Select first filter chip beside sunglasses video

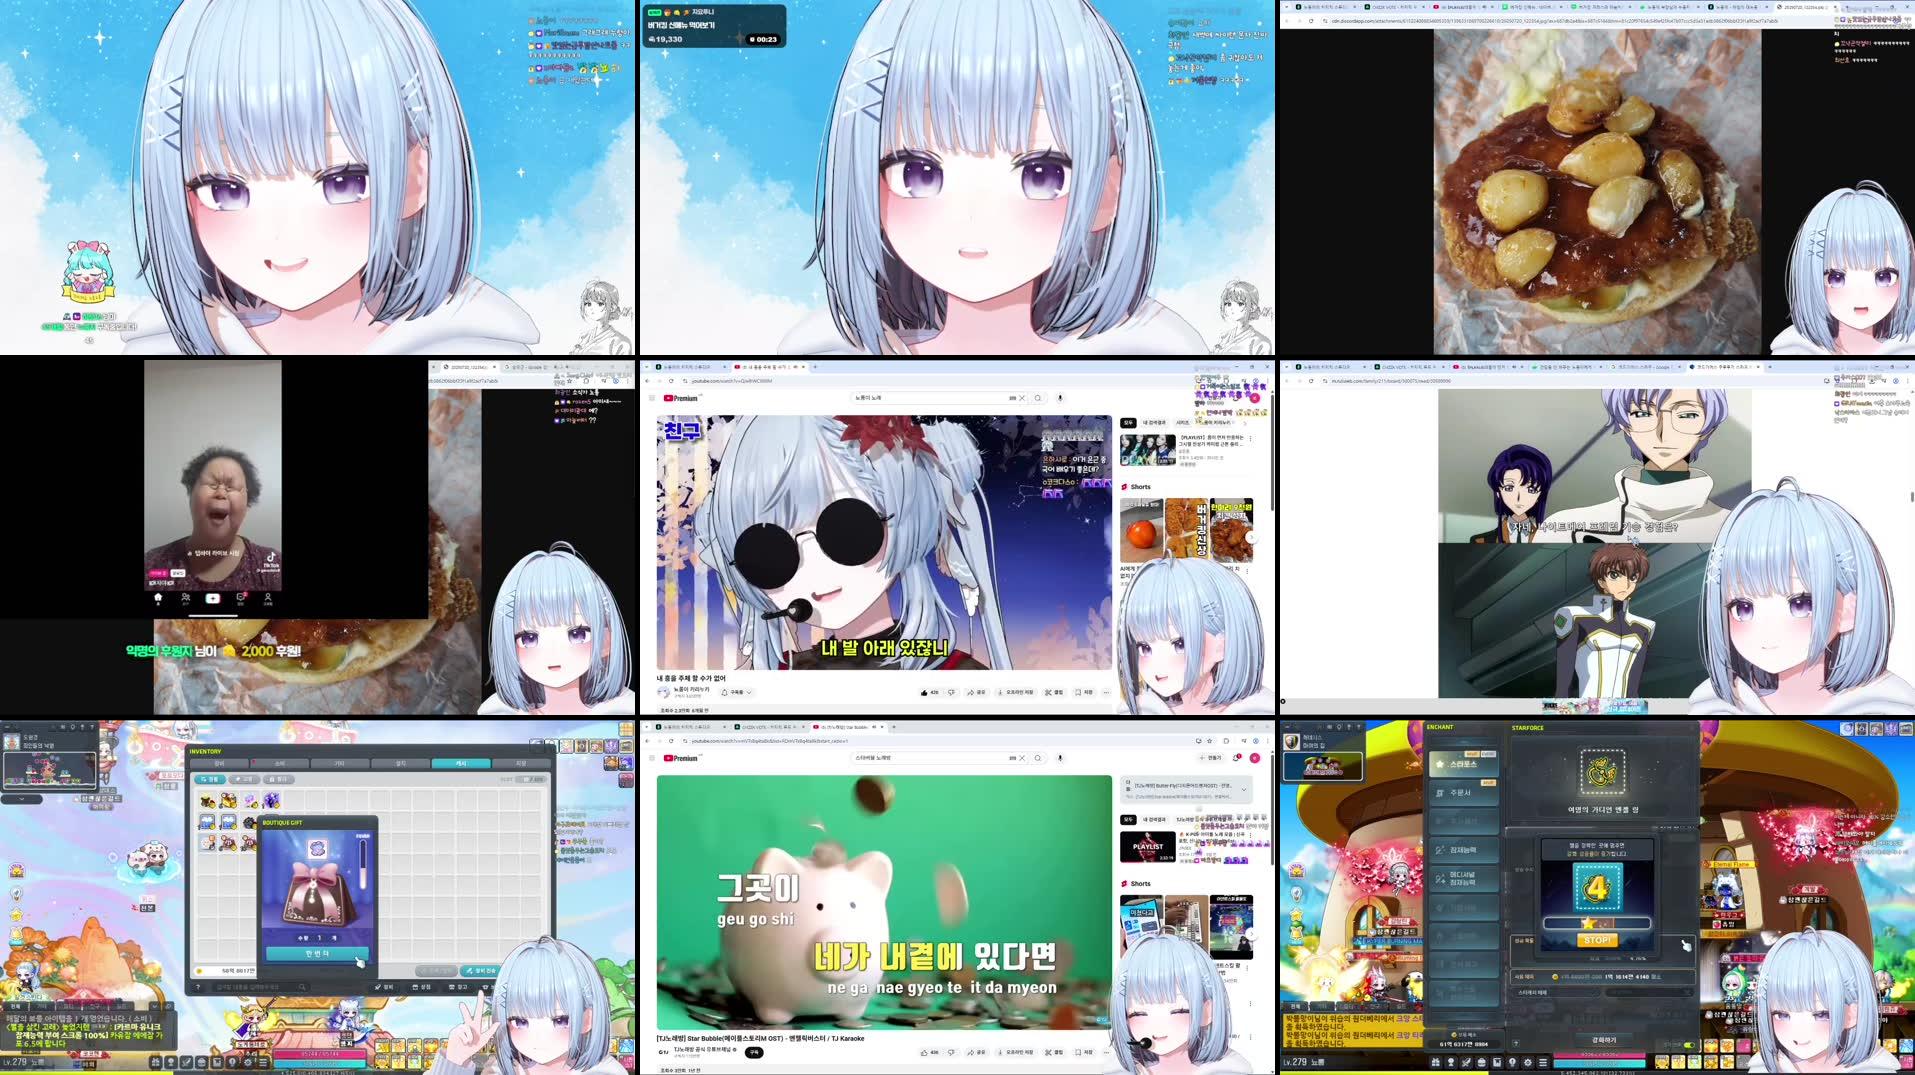(1128, 423)
